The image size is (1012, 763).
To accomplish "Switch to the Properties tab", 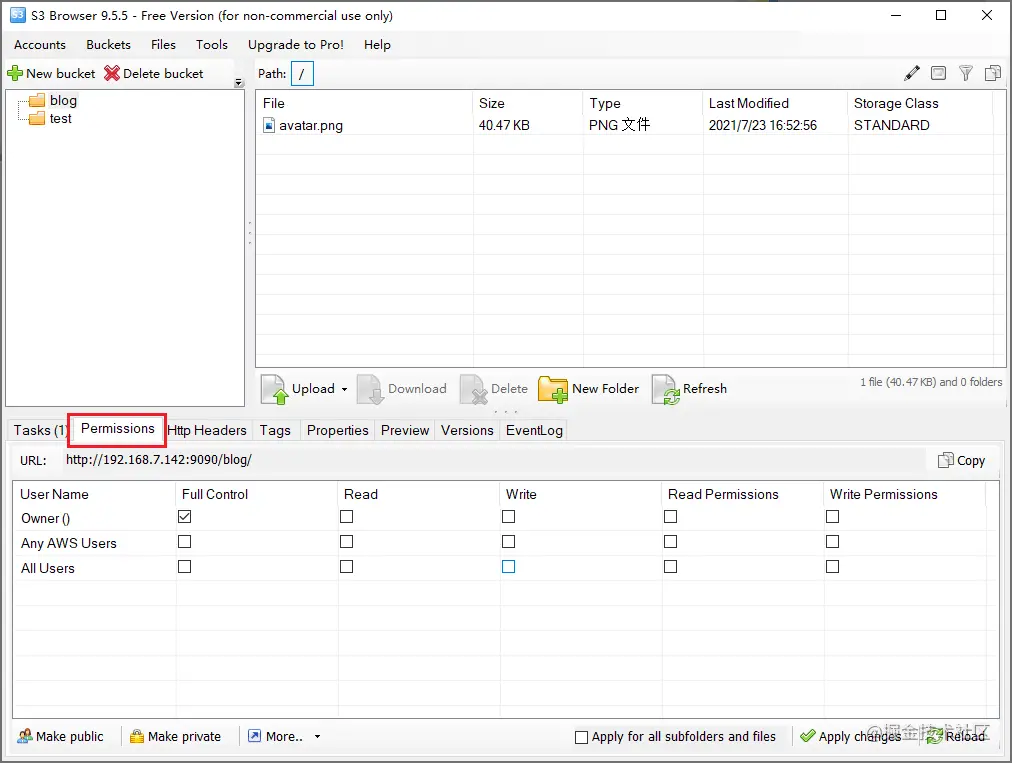I will pos(338,431).
